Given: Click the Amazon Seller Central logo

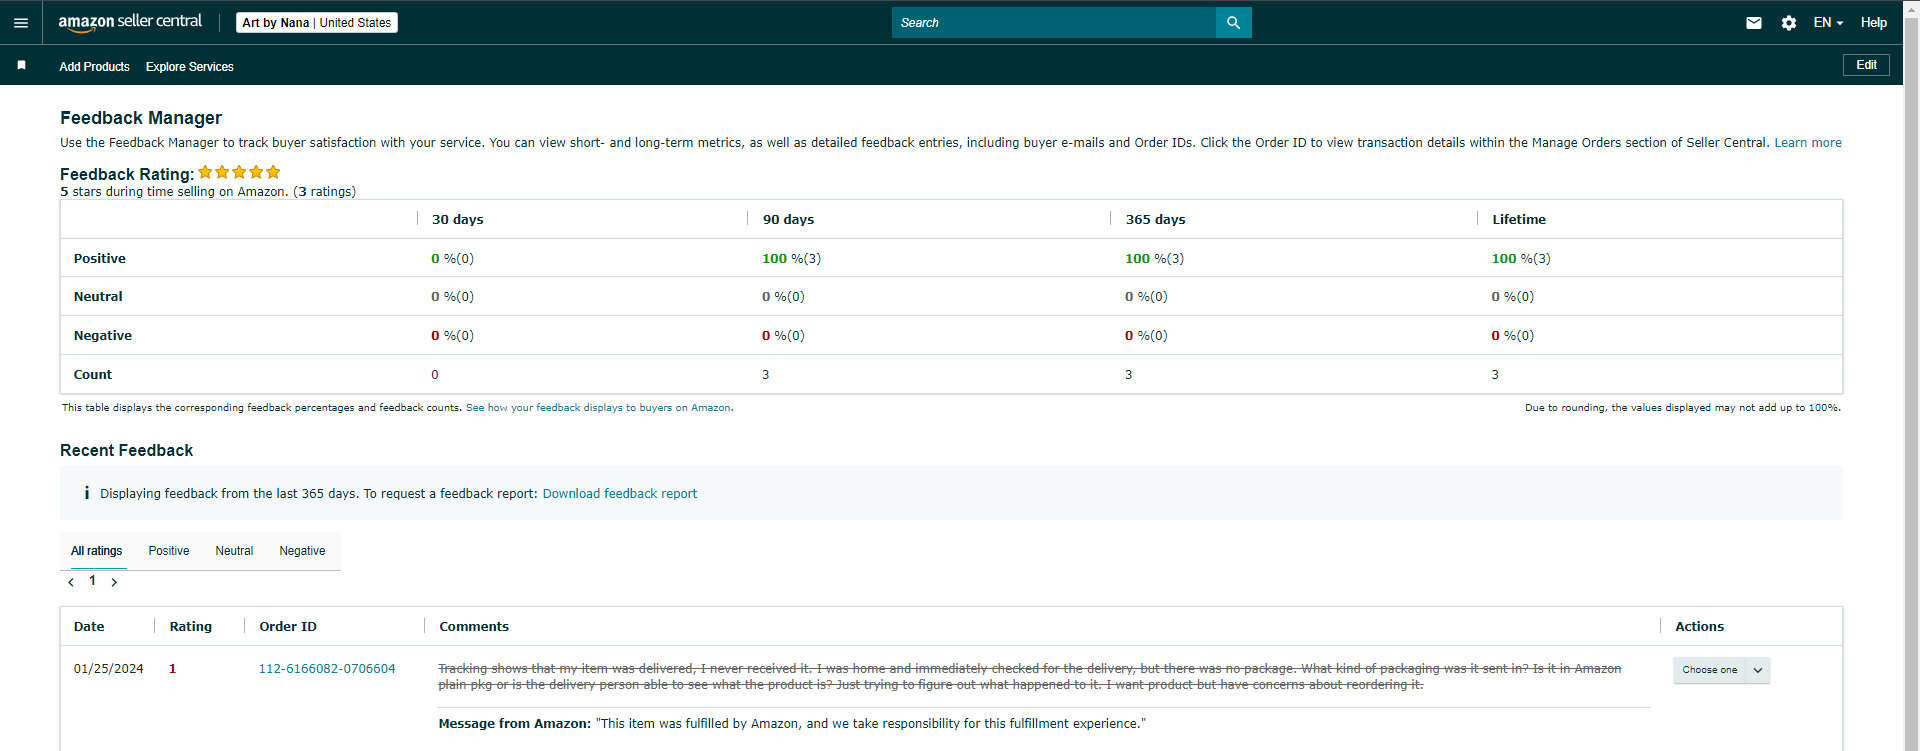Looking at the screenshot, I should pos(130,22).
